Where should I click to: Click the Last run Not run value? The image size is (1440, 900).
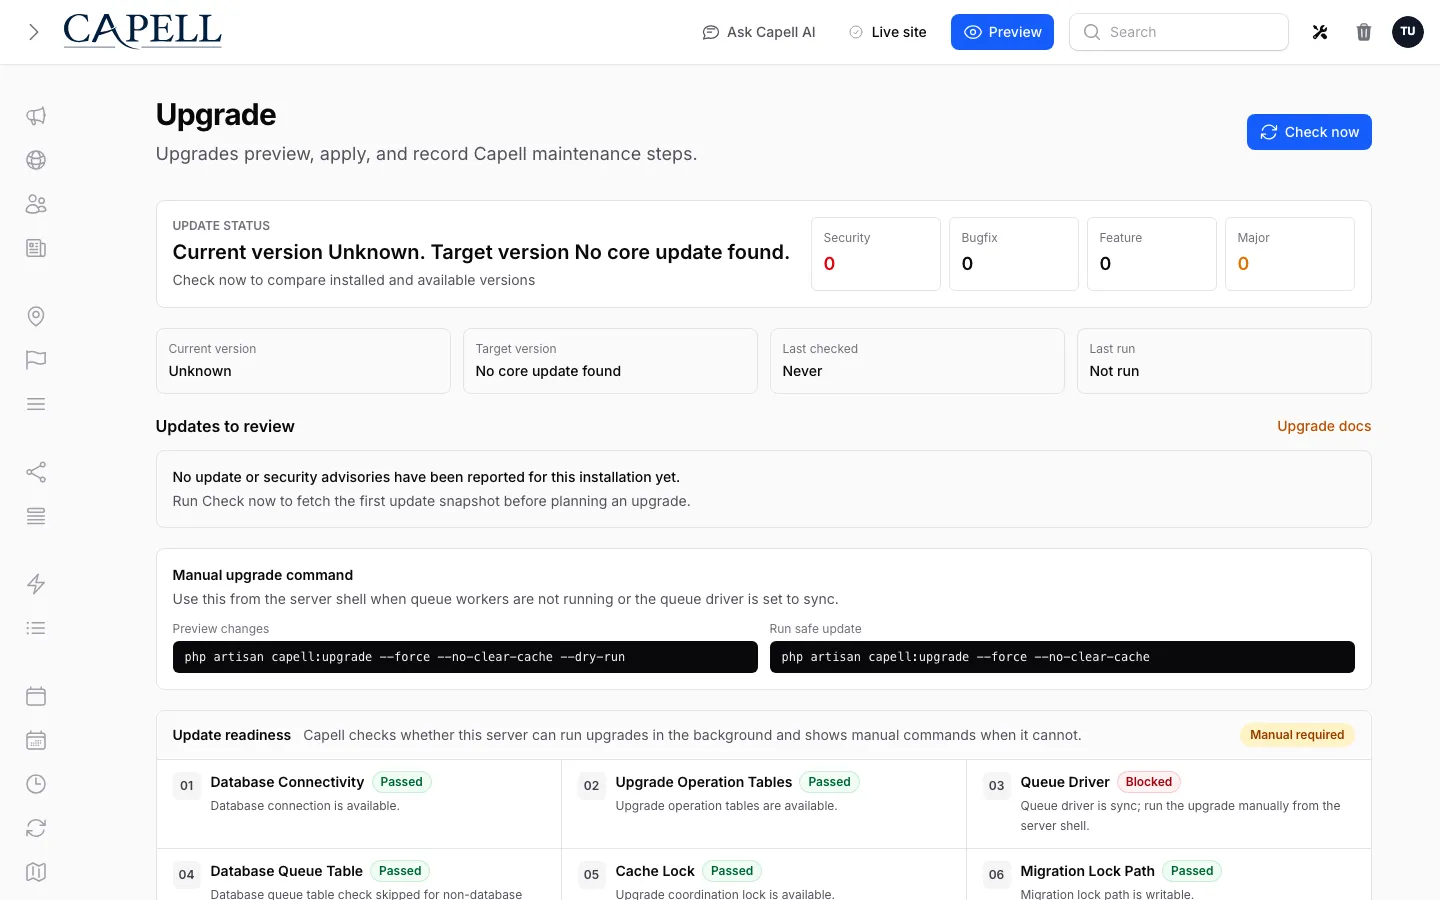(1114, 371)
